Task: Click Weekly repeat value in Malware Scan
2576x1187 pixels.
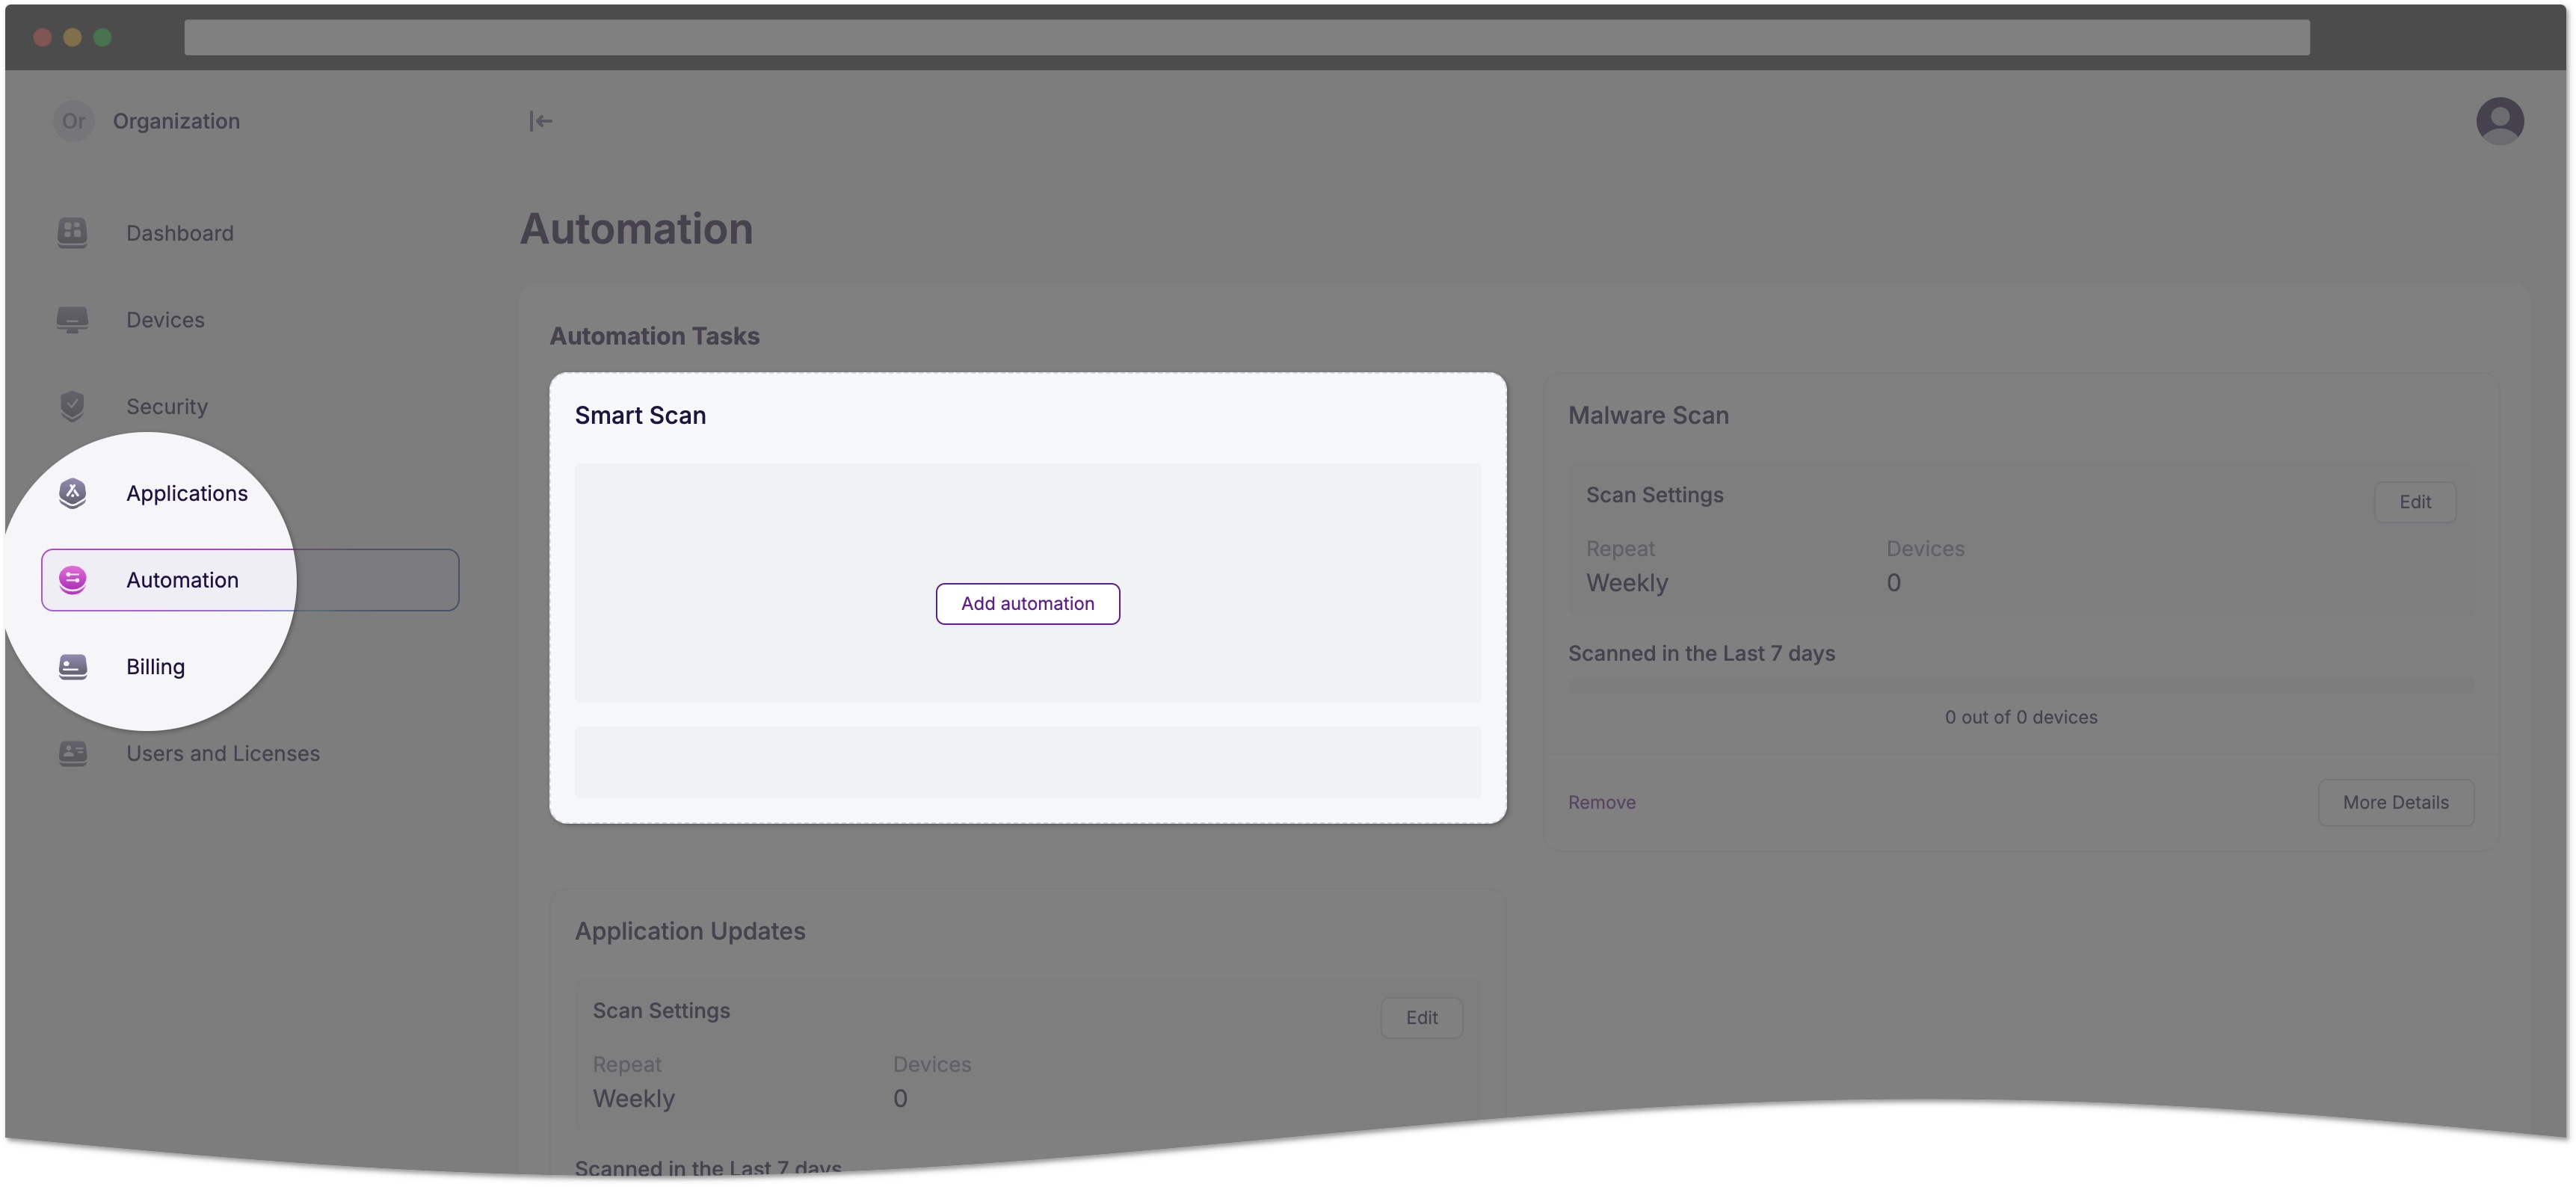Action: (x=1626, y=583)
